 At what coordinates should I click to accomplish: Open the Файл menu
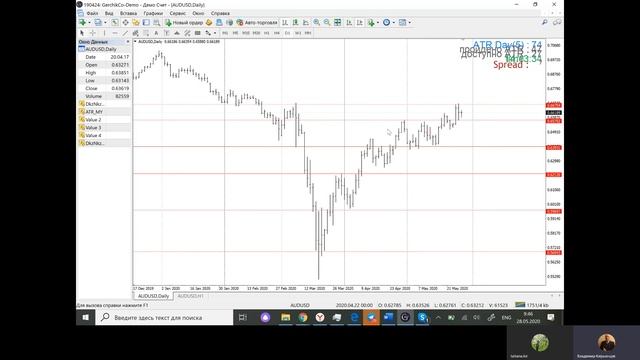pos(92,13)
